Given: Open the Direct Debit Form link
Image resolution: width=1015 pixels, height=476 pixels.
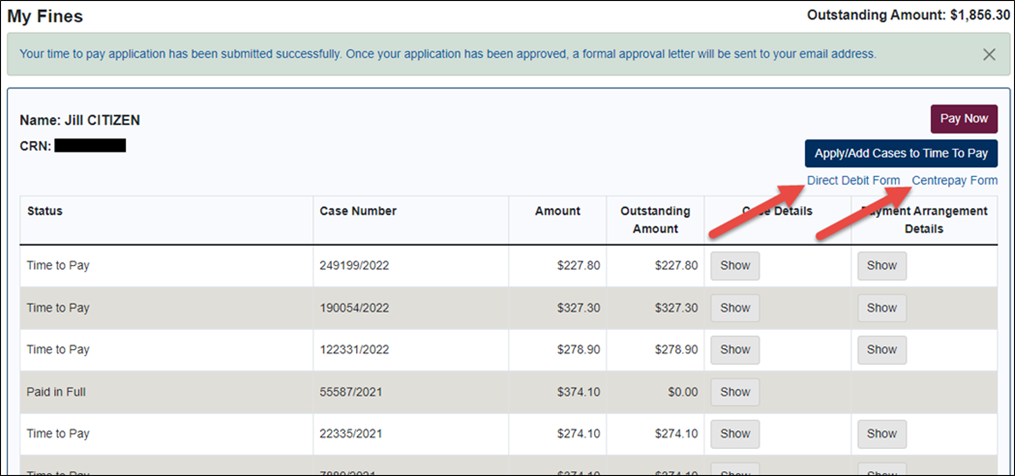Looking at the screenshot, I should coord(853,181).
